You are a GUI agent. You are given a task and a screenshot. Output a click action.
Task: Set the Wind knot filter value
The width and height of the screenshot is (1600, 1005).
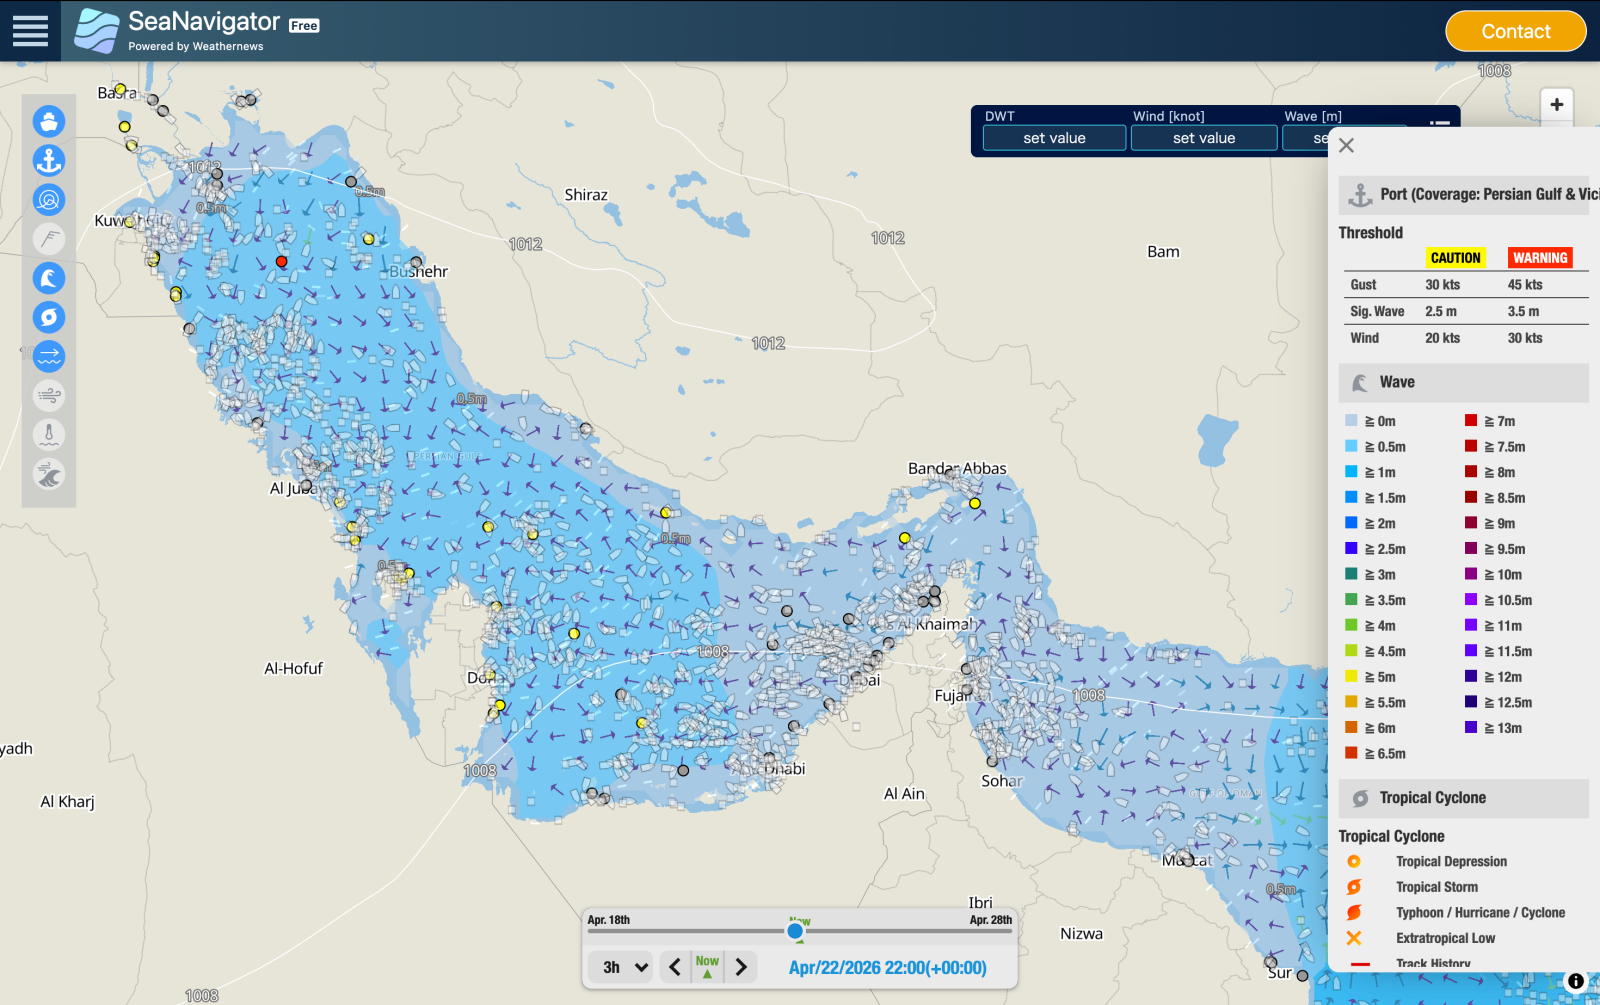pyautogui.click(x=1204, y=138)
